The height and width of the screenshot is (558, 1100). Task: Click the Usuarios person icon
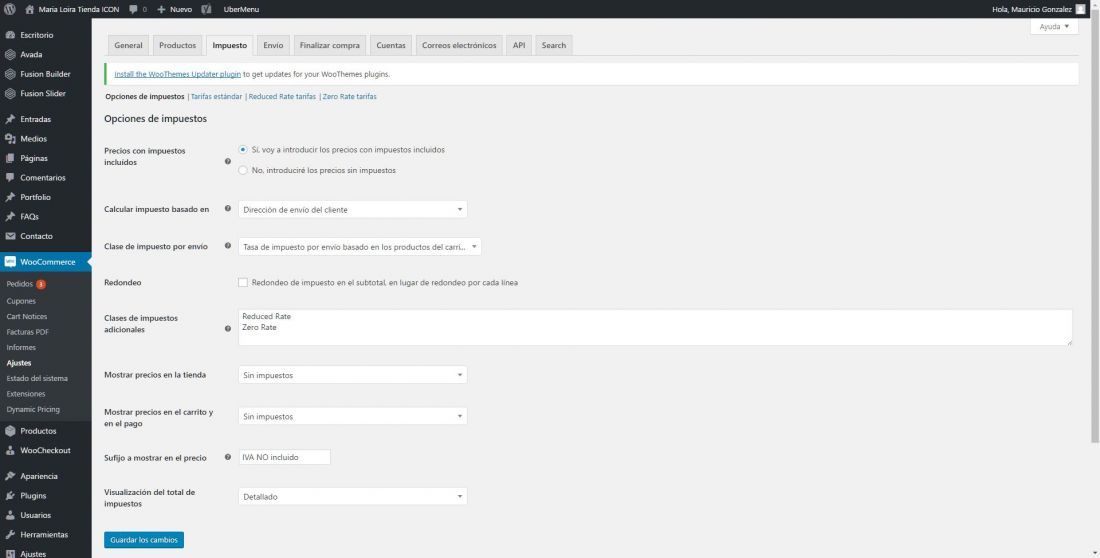tap(10, 515)
